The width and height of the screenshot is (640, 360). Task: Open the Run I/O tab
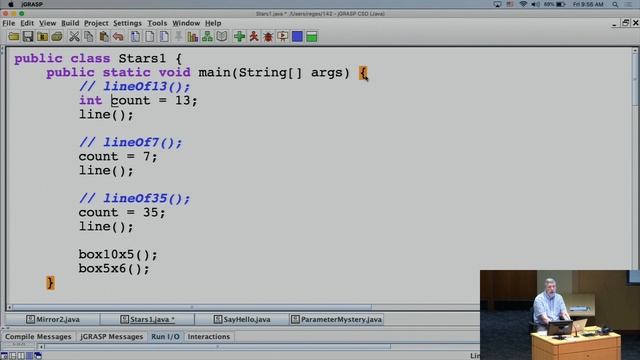tap(165, 337)
